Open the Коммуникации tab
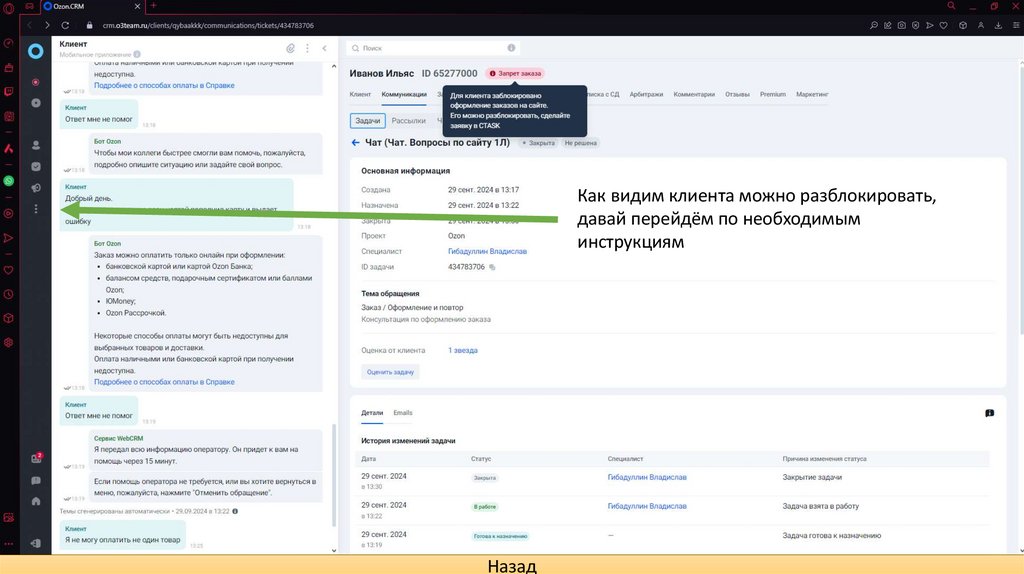The height and width of the screenshot is (574, 1024). point(404,94)
